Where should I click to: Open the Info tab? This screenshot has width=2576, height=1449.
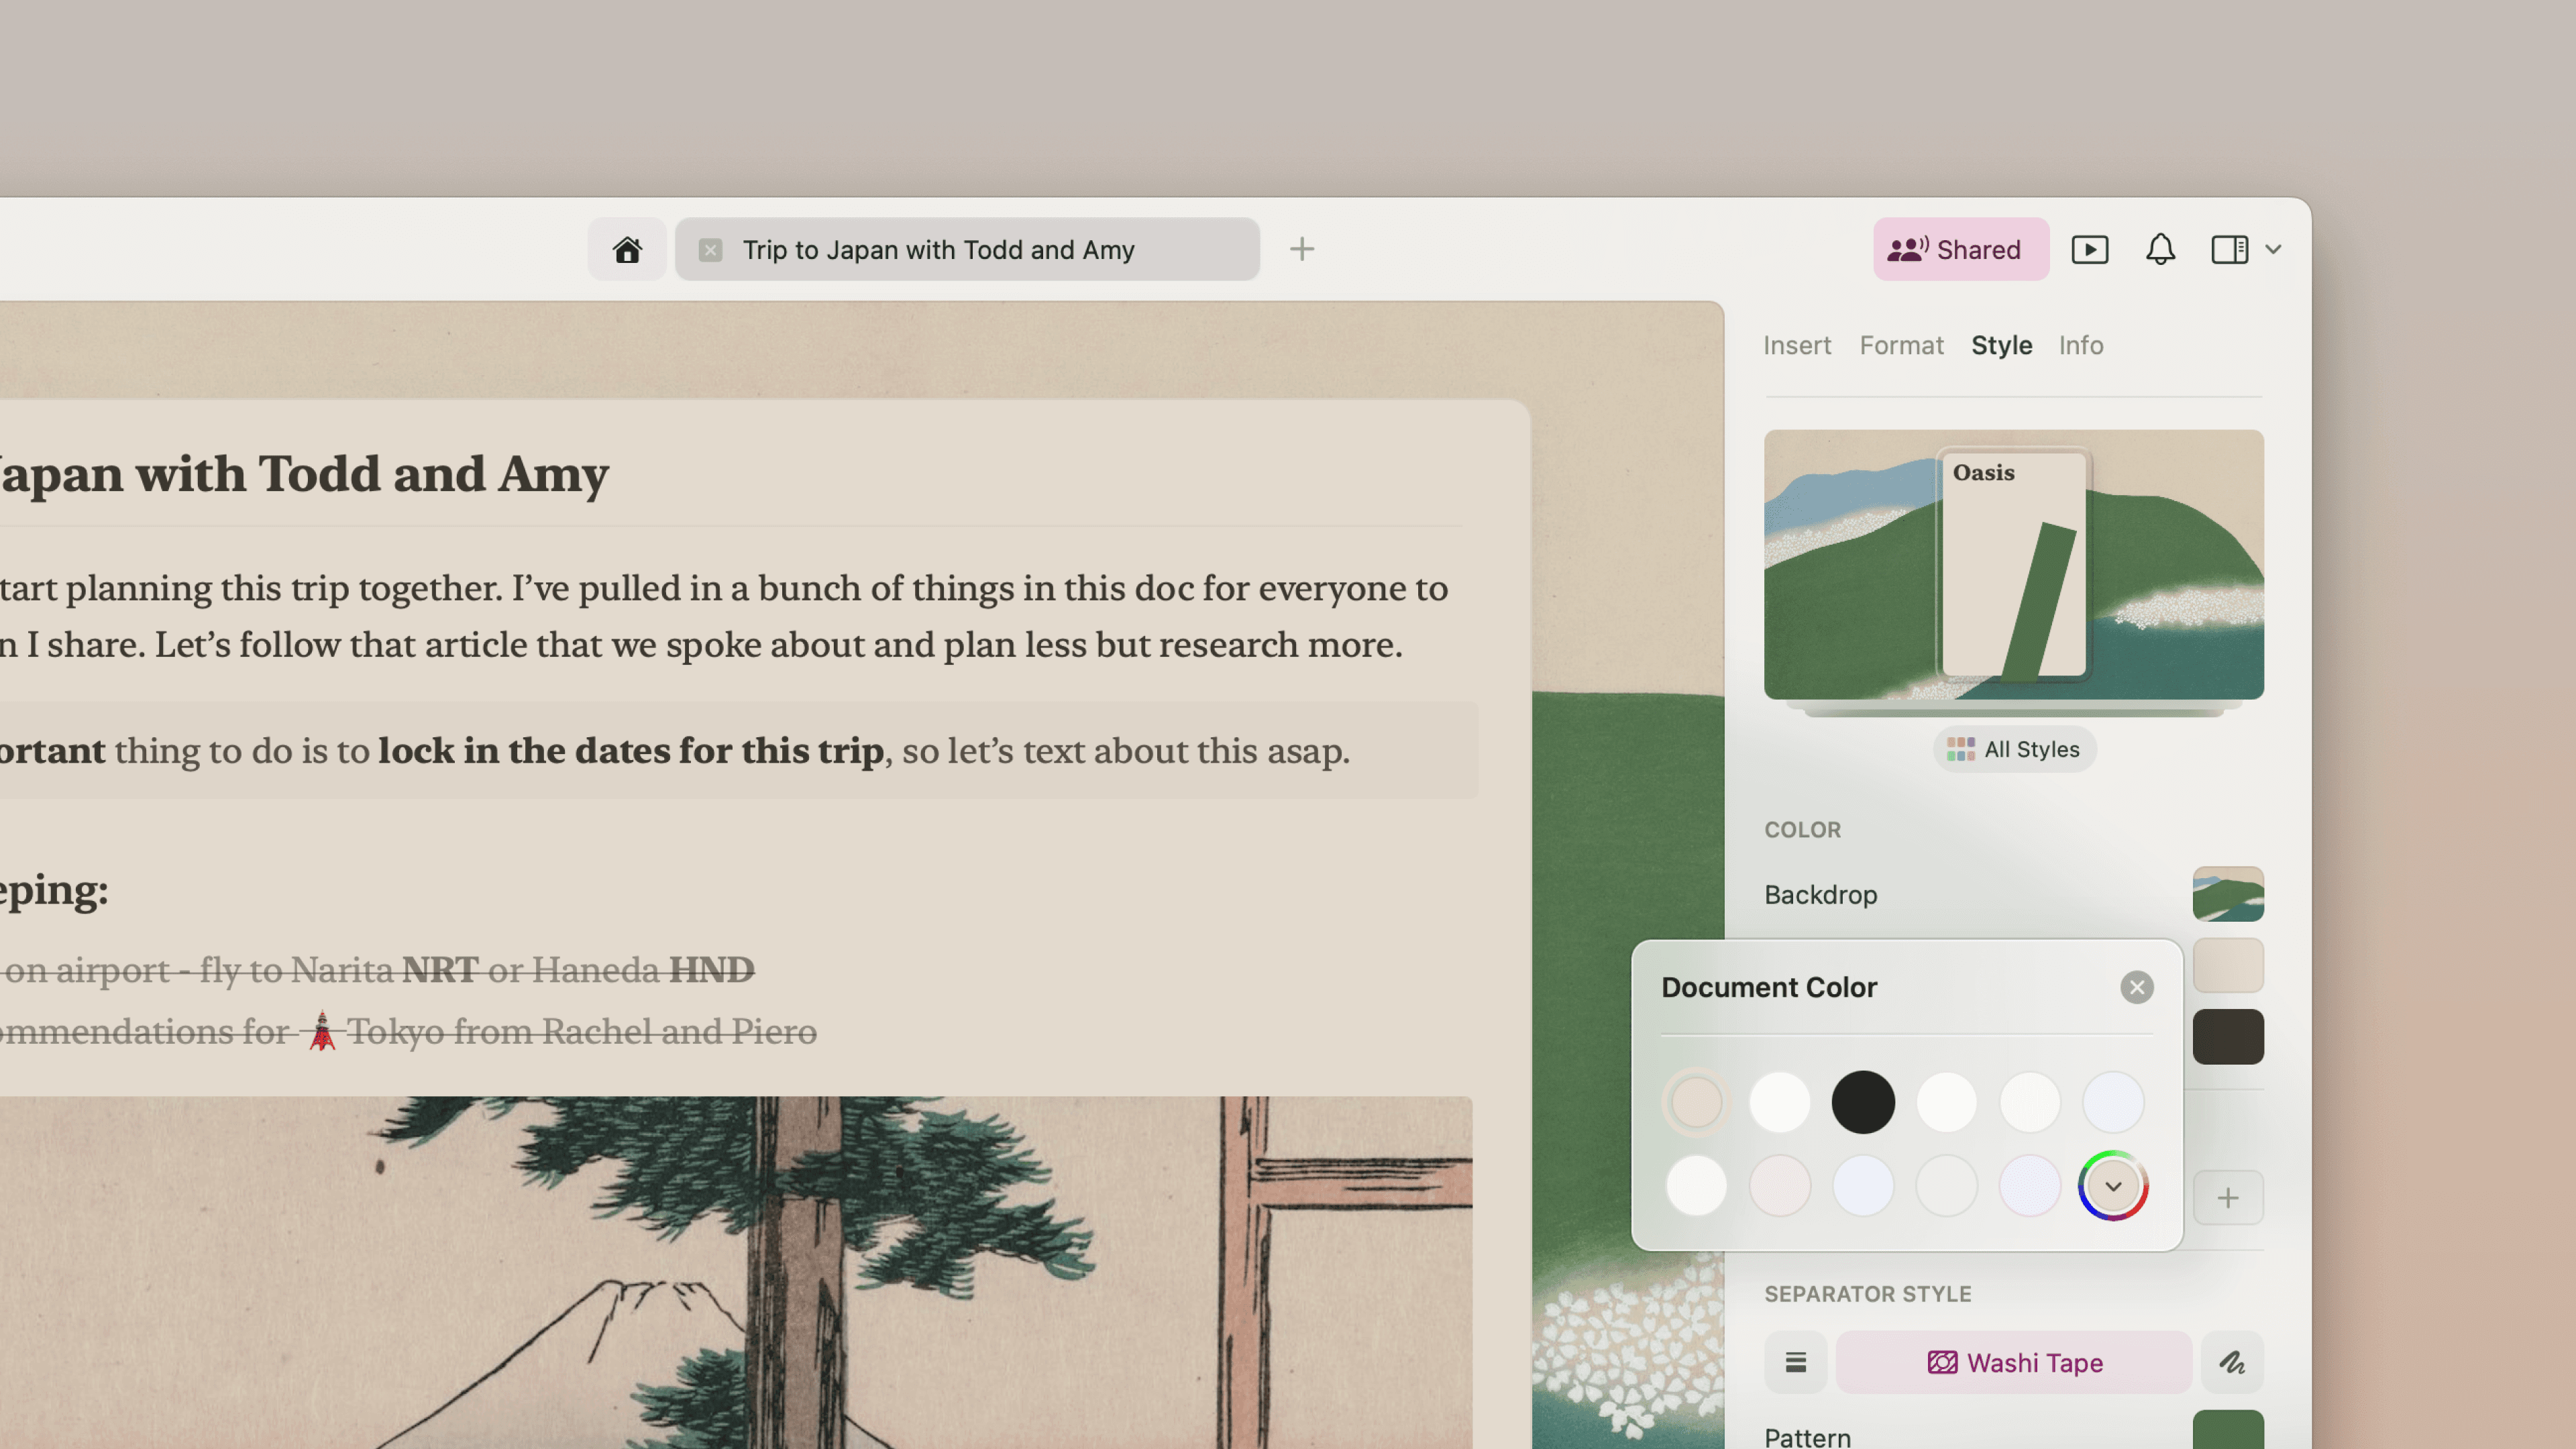click(x=2080, y=345)
